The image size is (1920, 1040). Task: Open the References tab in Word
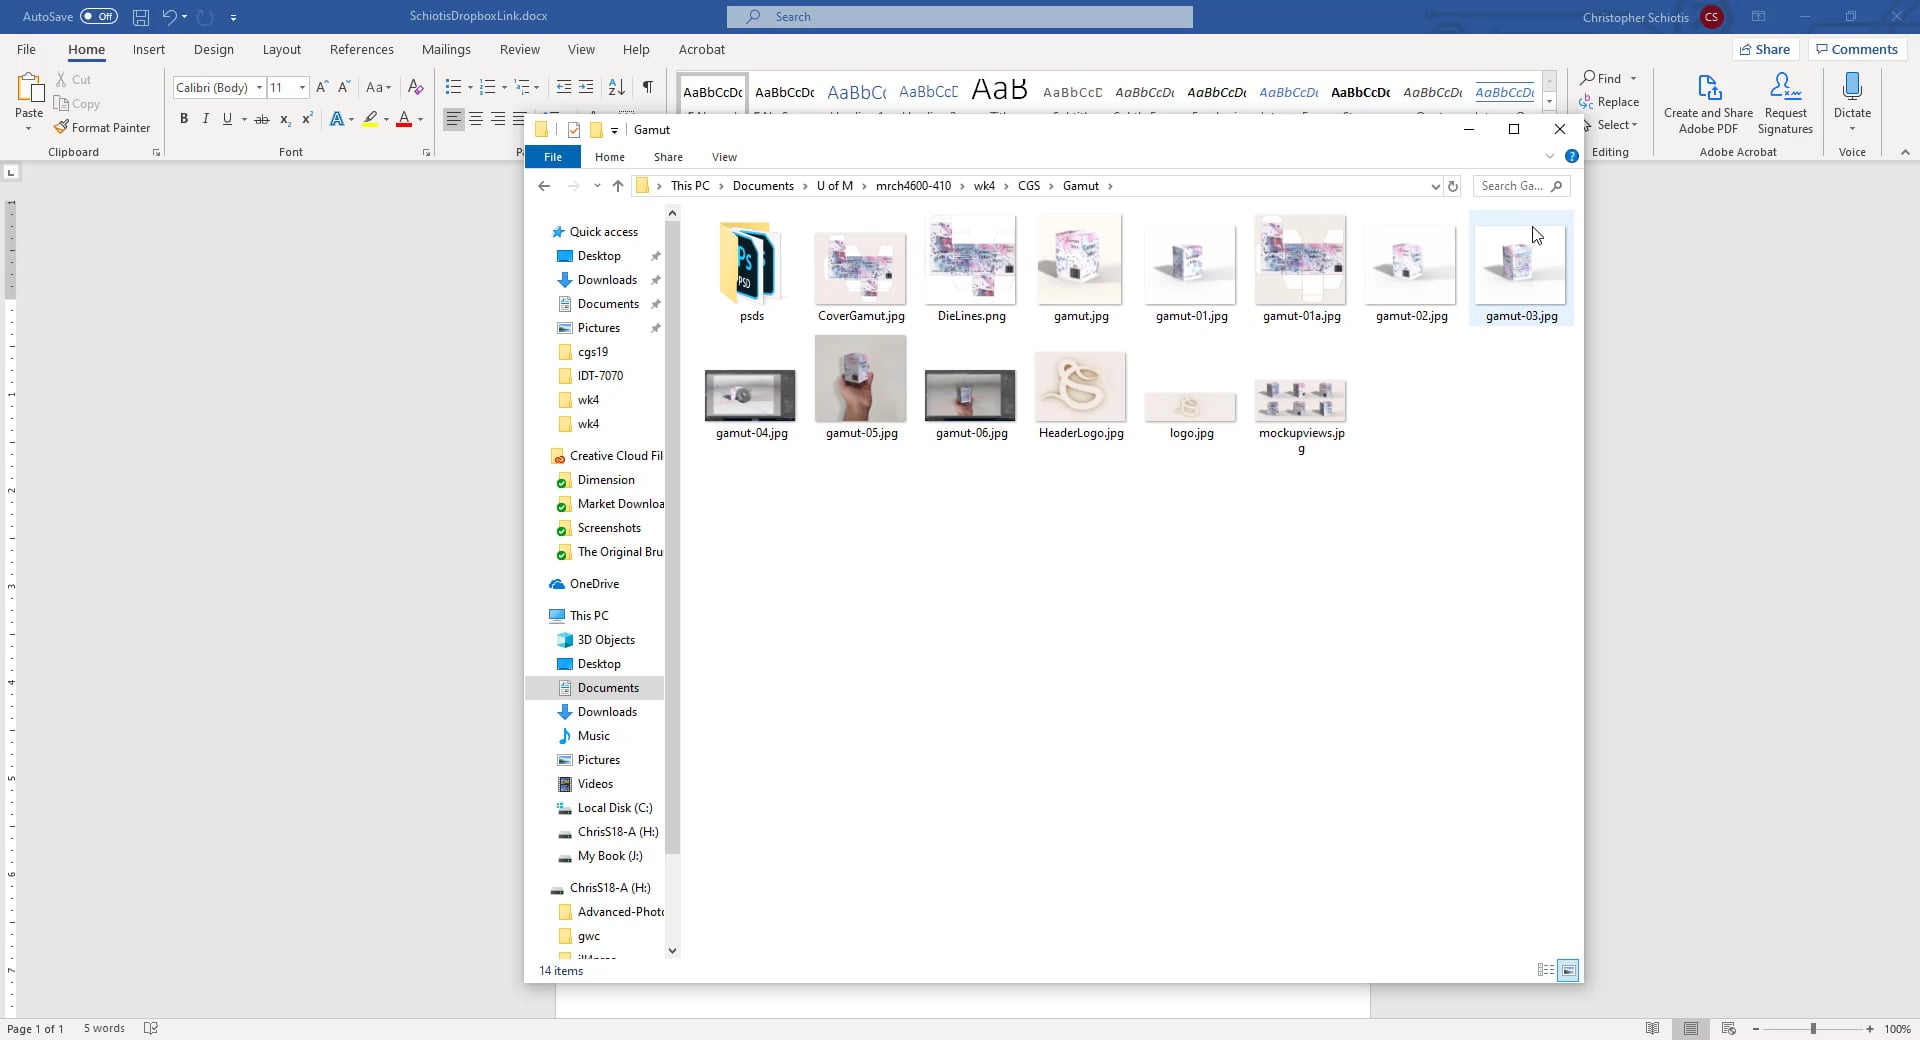(x=362, y=49)
